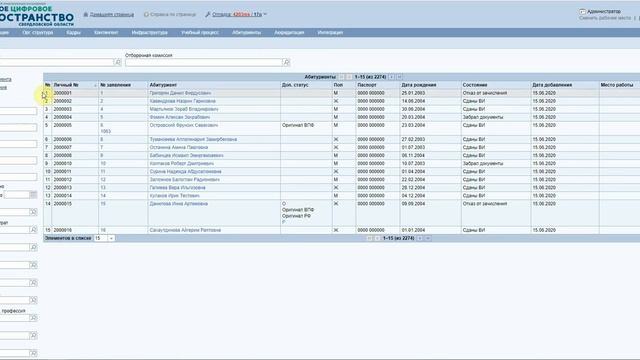Open the calendar icon in the left filter panel
This screenshot has width=640, height=360.
33,195
